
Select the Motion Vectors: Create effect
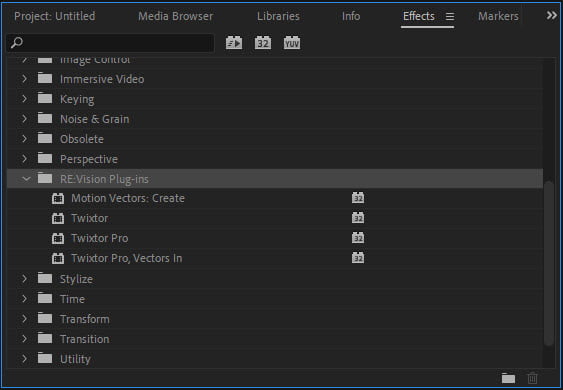(128, 198)
